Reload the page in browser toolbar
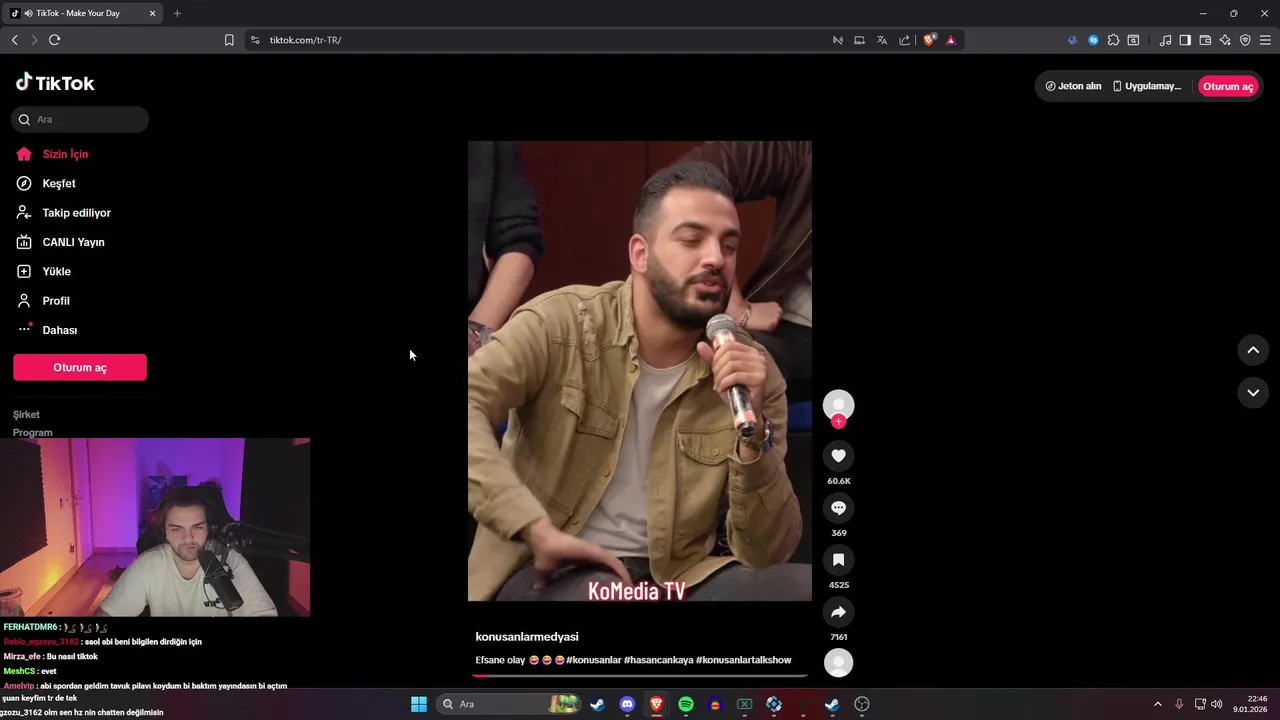This screenshot has width=1280, height=720. pyautogui.click(x=54, y=40)
